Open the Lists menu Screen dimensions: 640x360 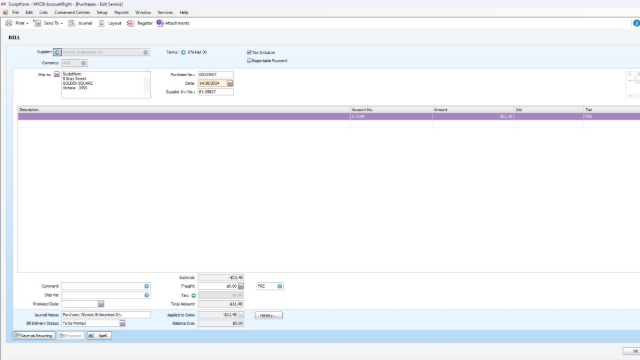pyautogui.click(x=43, y=13)
